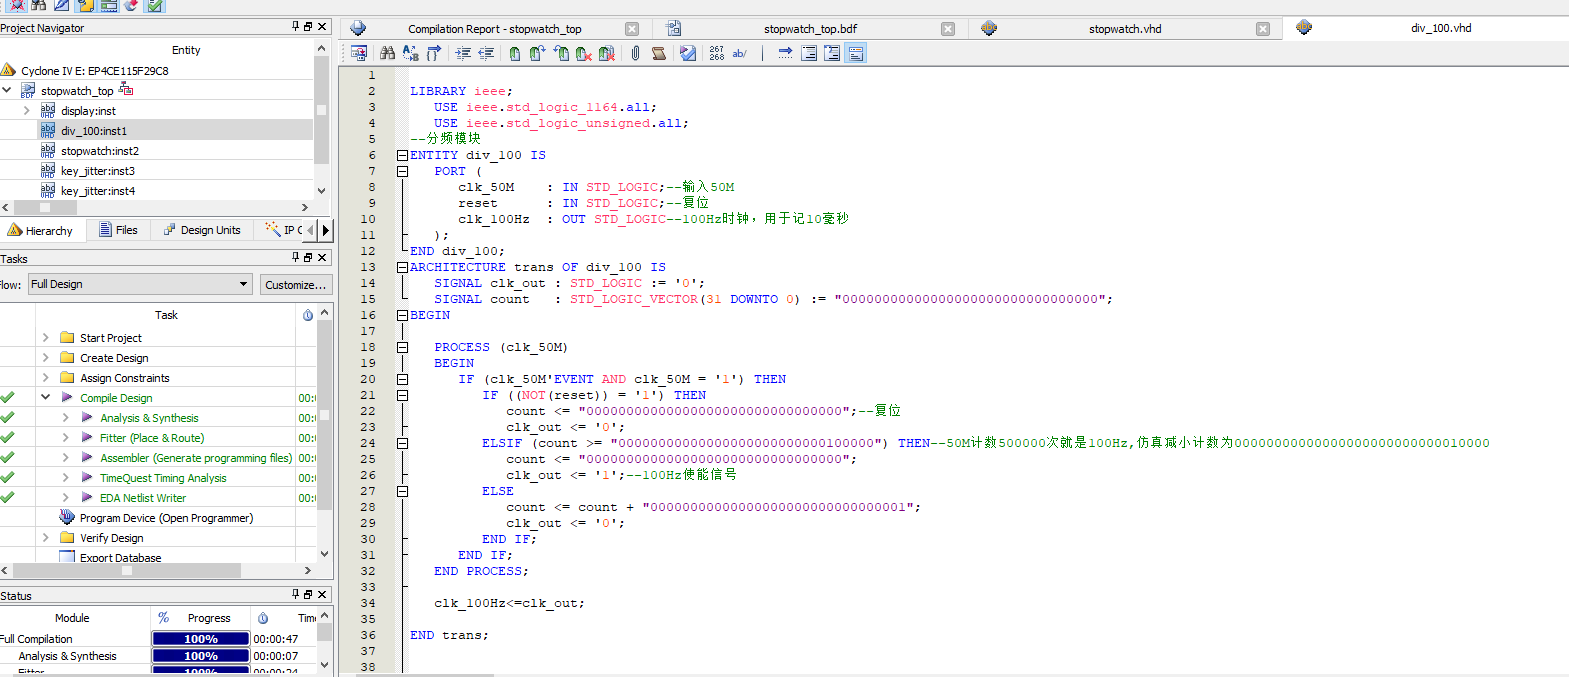The image size is (1569, 677).
Task: Click the Customize... button
Action: coord(295,285)
